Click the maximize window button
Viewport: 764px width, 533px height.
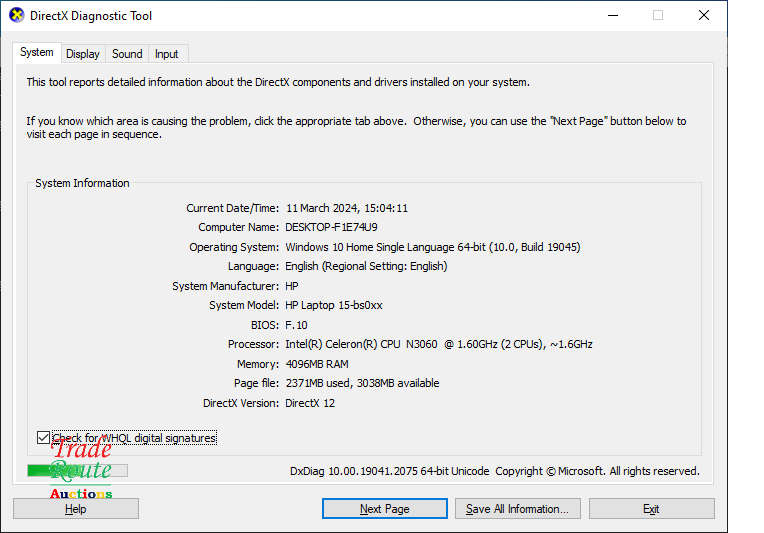tap(658, 16)
